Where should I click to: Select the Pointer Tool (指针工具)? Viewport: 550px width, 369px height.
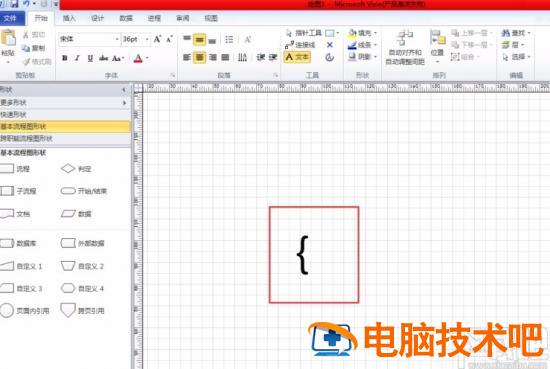304,33
